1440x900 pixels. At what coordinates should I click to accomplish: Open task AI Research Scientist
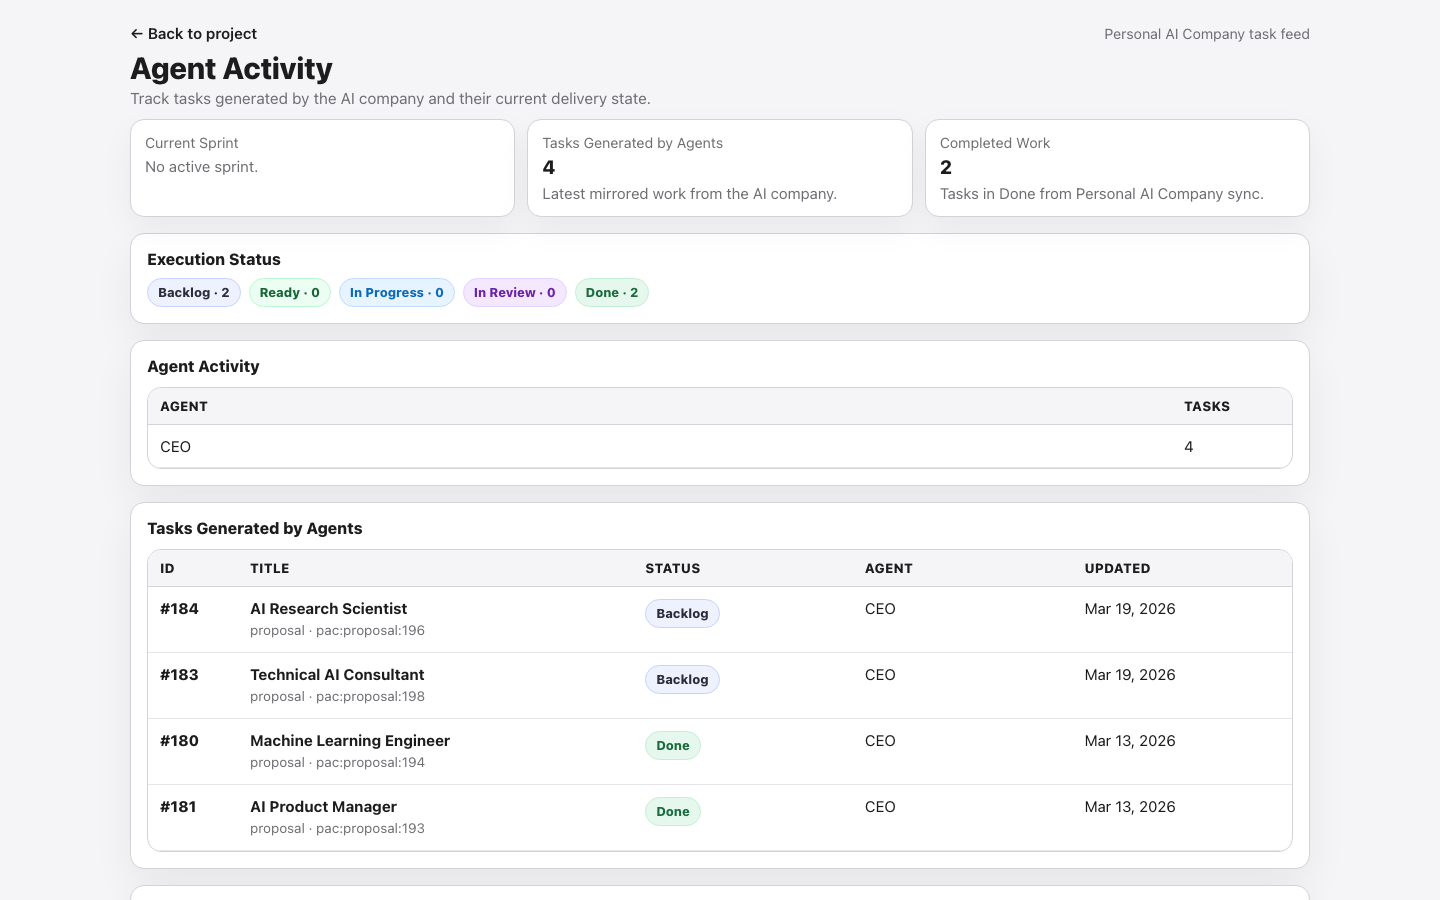pyautogui.click(x=328, y=609)
